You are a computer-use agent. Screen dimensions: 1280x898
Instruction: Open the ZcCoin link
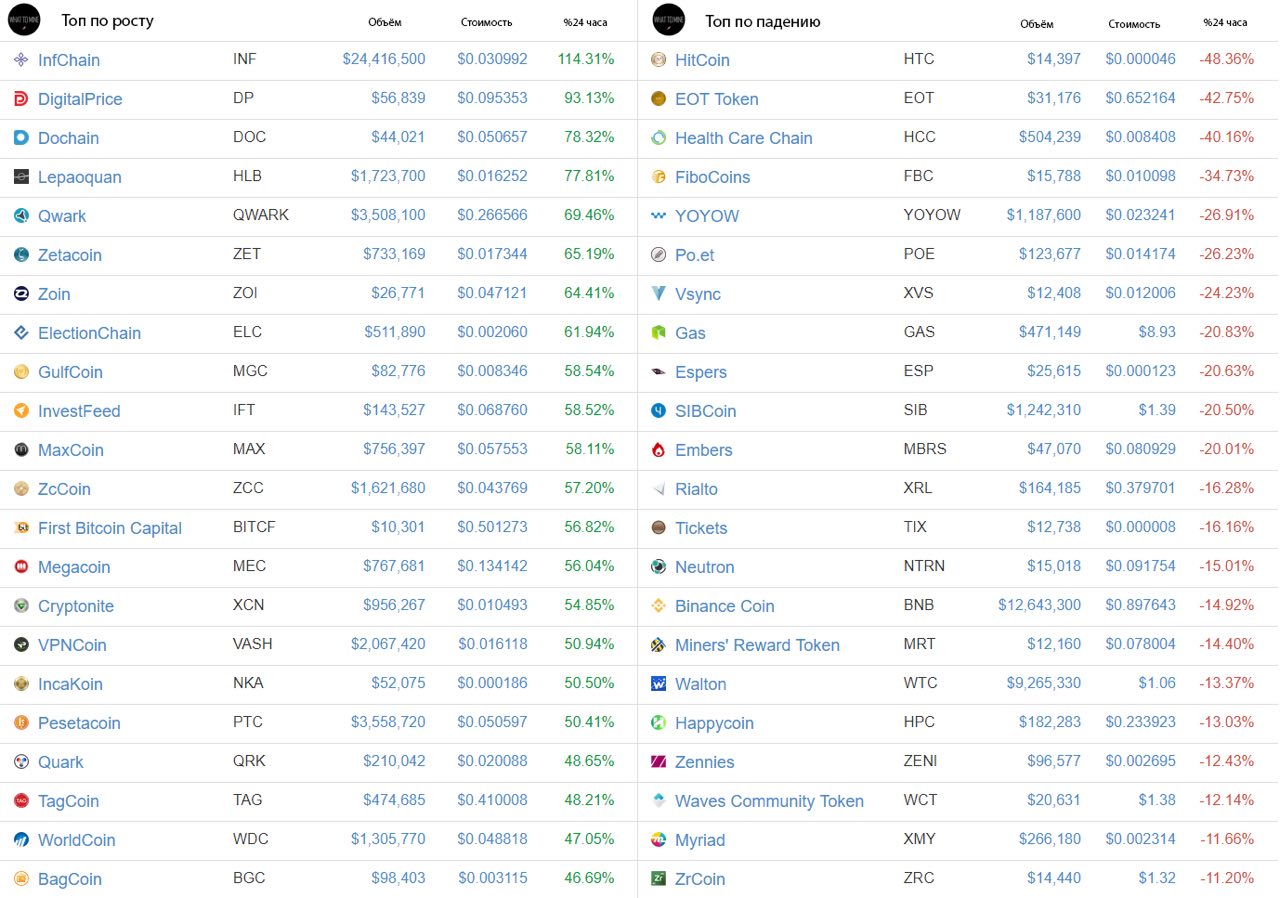(64, 489)
